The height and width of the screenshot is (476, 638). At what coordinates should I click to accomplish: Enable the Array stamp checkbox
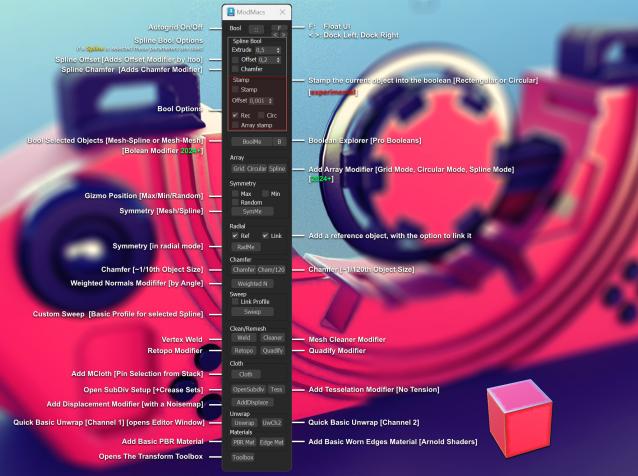click(x=235, y=125)
